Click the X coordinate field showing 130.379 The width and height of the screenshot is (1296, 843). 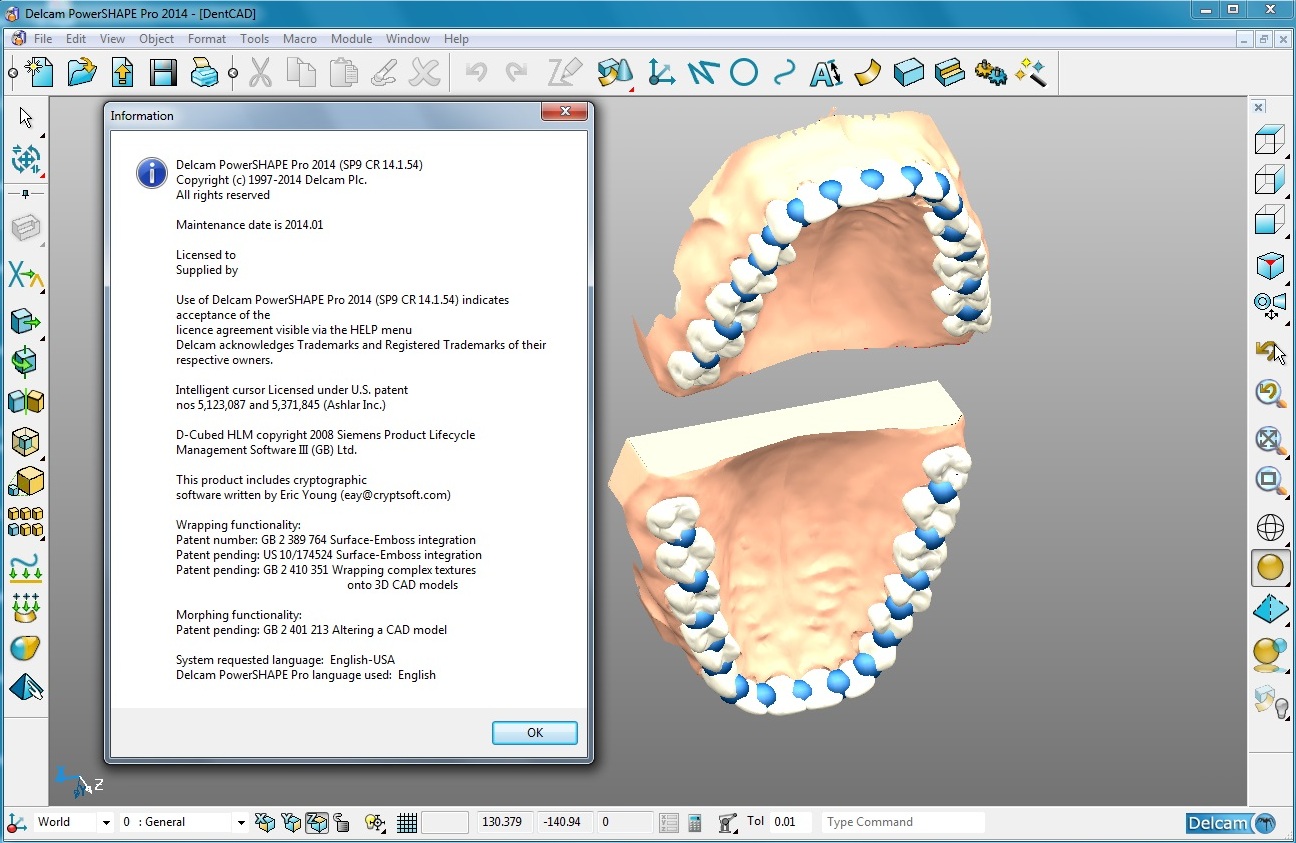[x=503, y=822]
